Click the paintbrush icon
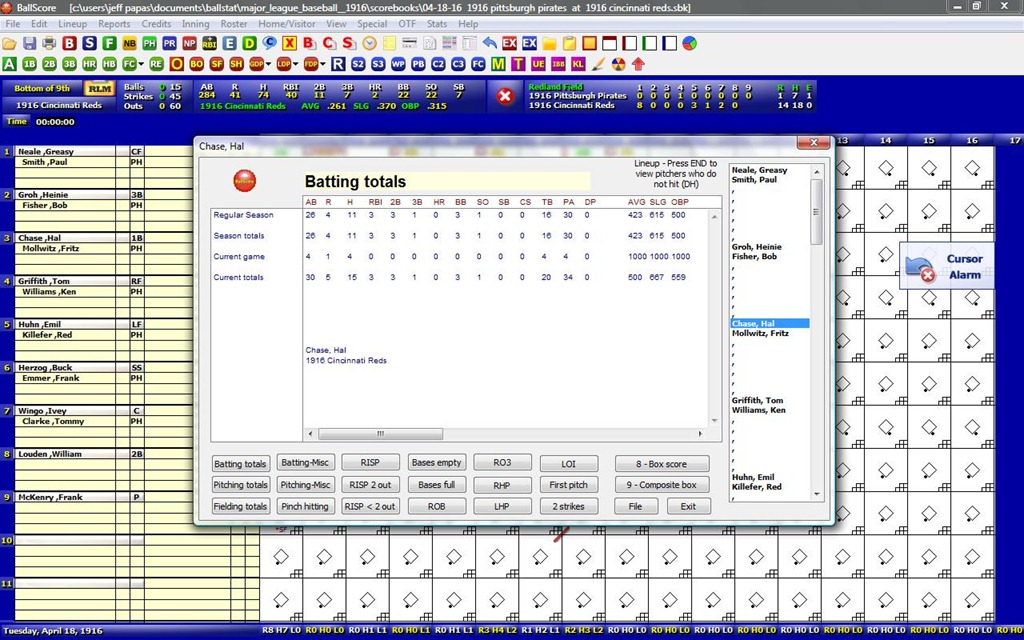This screenshot has width=1024, height=640. 598,64
